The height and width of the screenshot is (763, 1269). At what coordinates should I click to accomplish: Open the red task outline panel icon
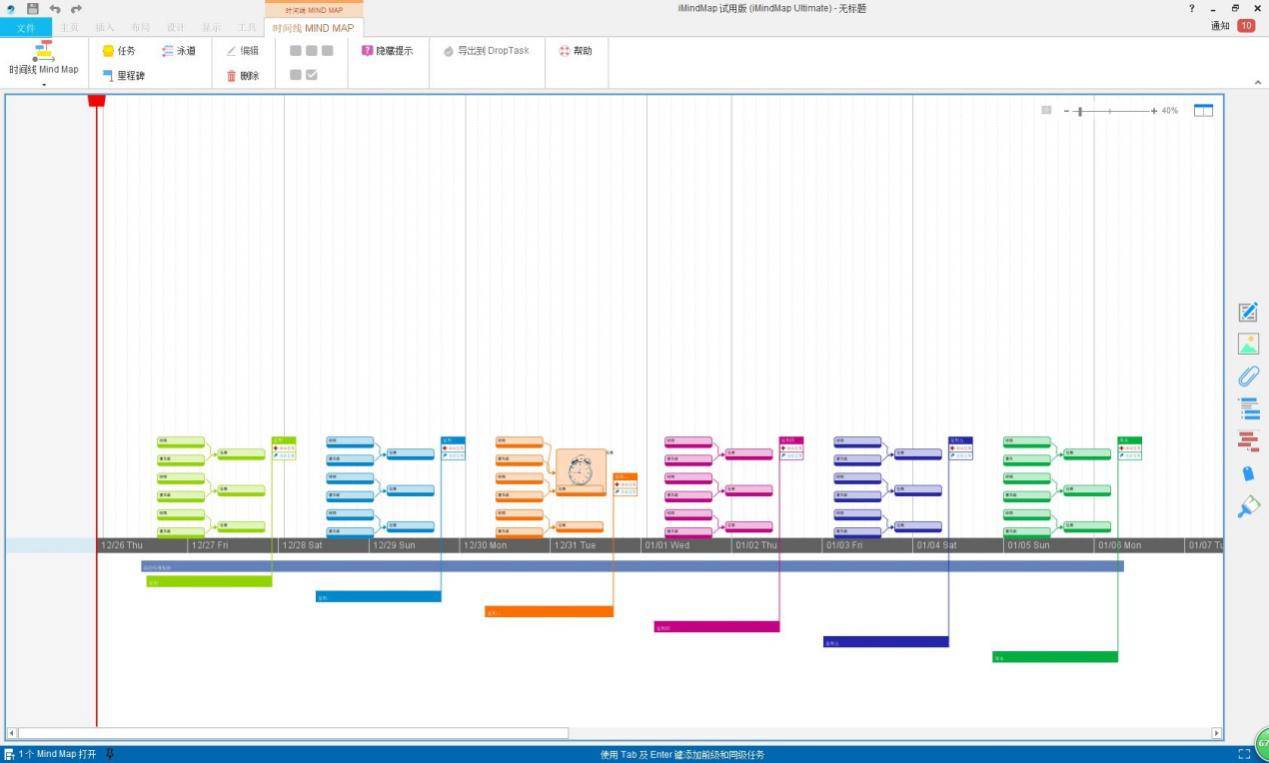pyautogui.click(x=1248, y=441)
